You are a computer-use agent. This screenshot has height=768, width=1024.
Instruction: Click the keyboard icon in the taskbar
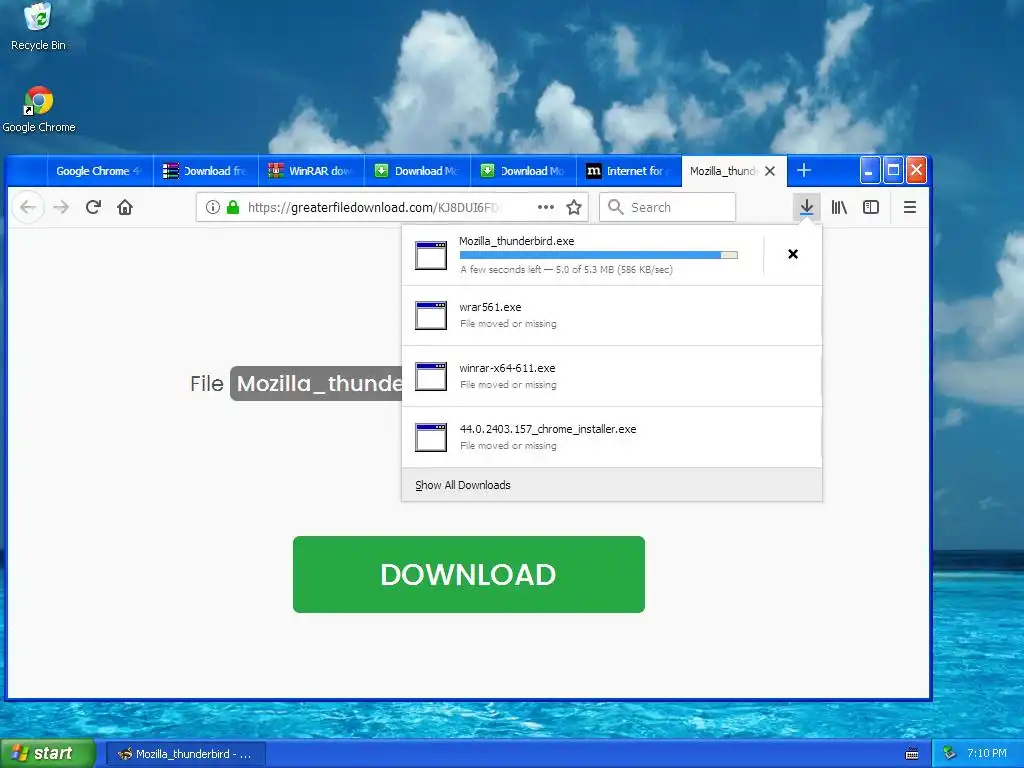pyautogui.click(x=912, y=754)
